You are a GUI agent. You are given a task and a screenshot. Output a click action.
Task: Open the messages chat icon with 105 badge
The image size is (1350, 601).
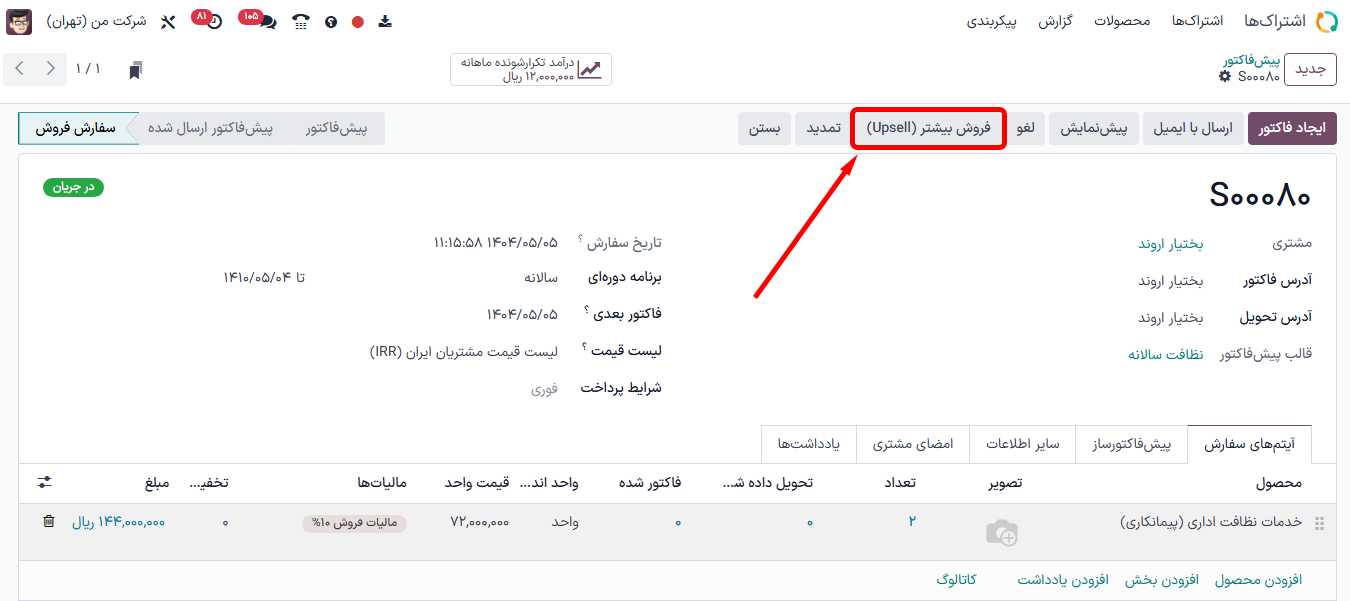pos(266,21)
